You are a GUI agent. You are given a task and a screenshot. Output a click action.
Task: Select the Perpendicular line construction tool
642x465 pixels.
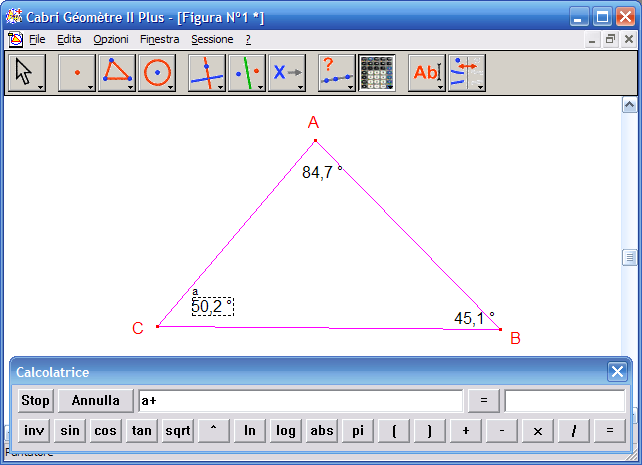[207, 73]
